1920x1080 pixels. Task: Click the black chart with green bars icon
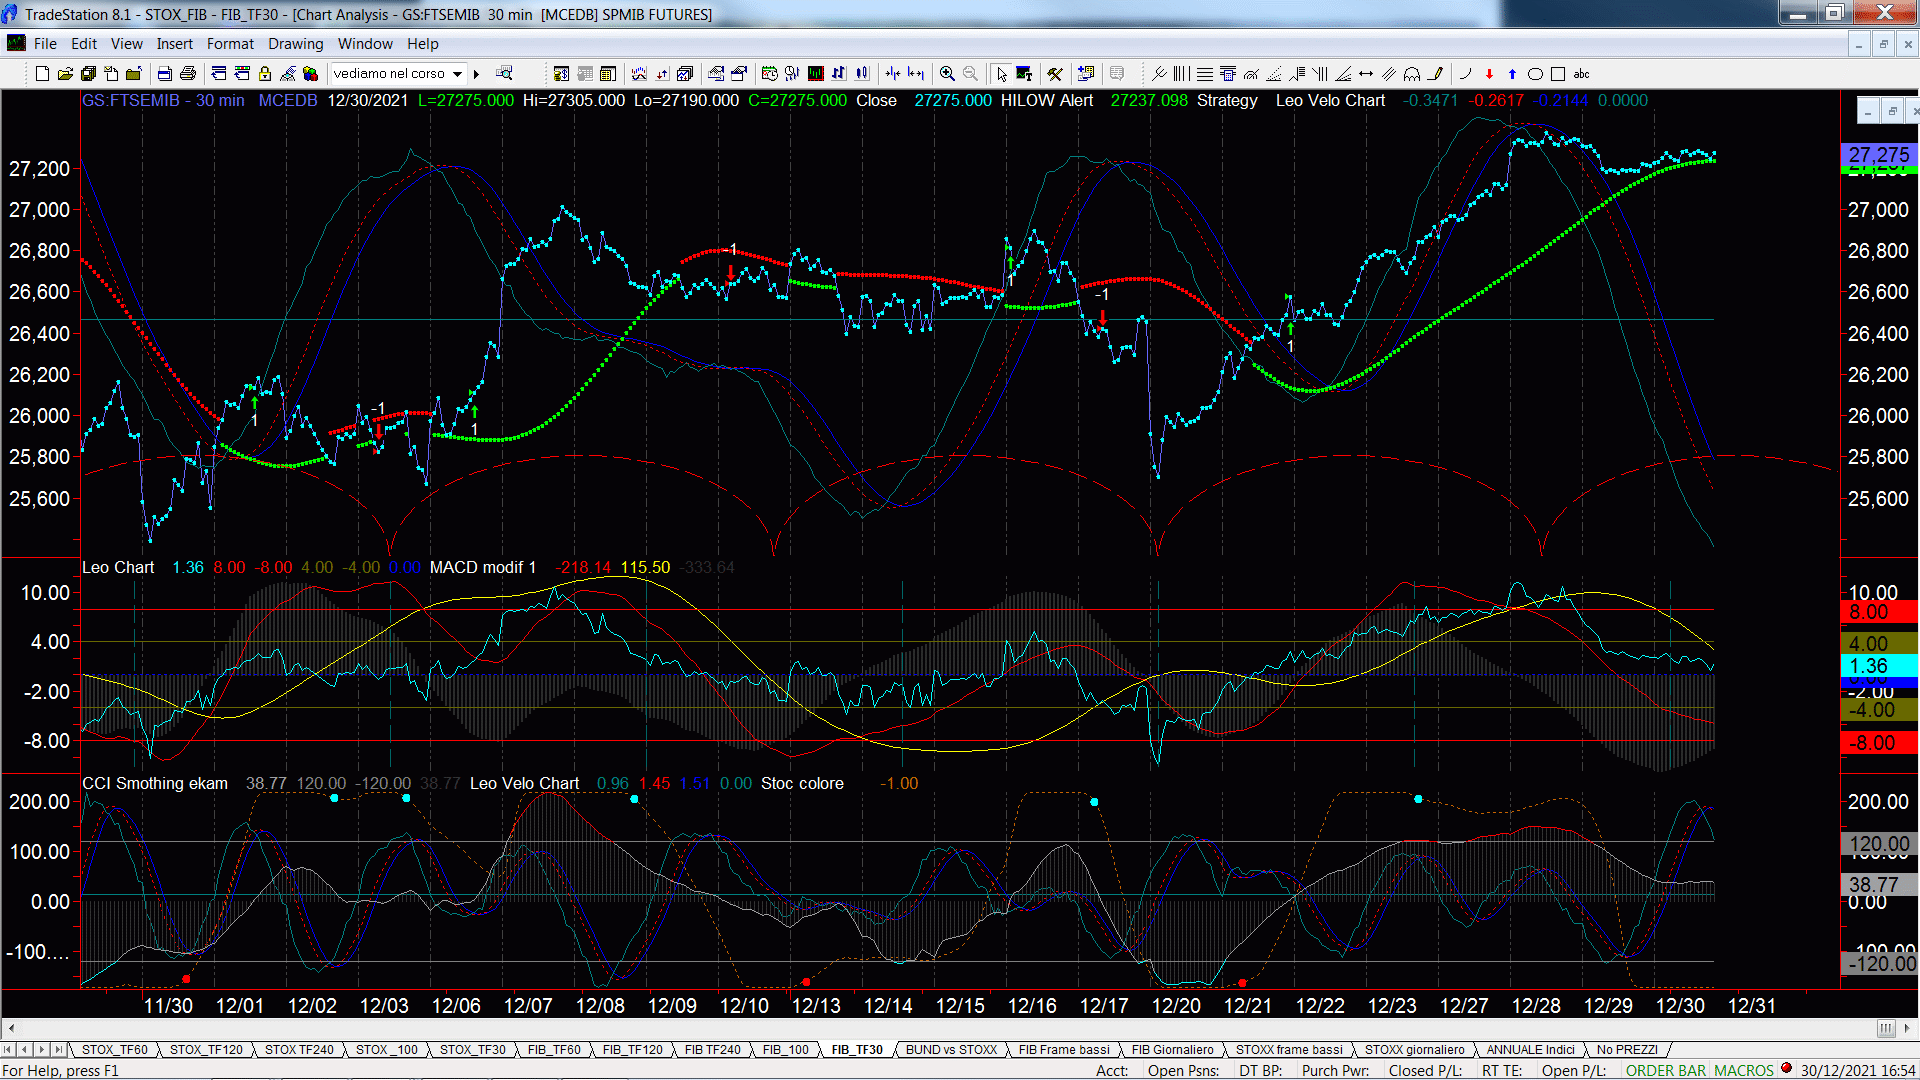[x=816, y=73]
